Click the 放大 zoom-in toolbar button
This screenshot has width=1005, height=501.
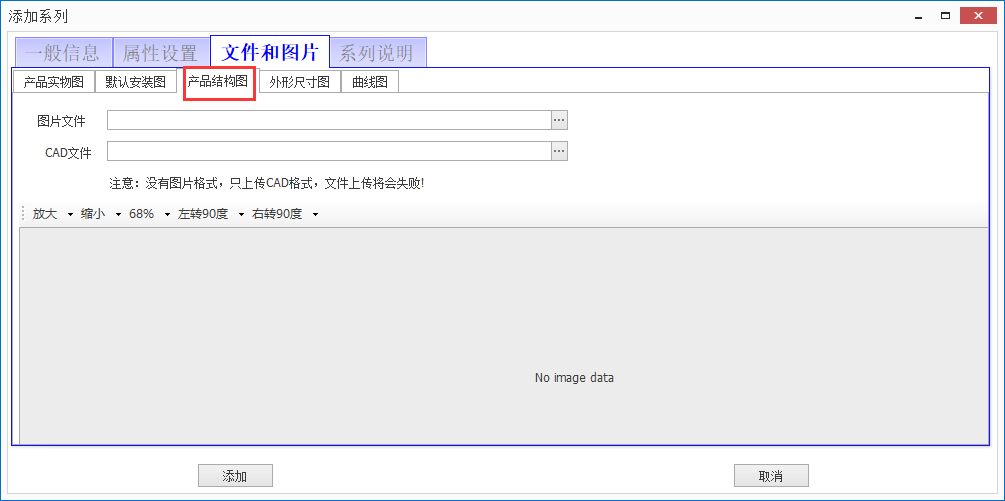[45, 214]
